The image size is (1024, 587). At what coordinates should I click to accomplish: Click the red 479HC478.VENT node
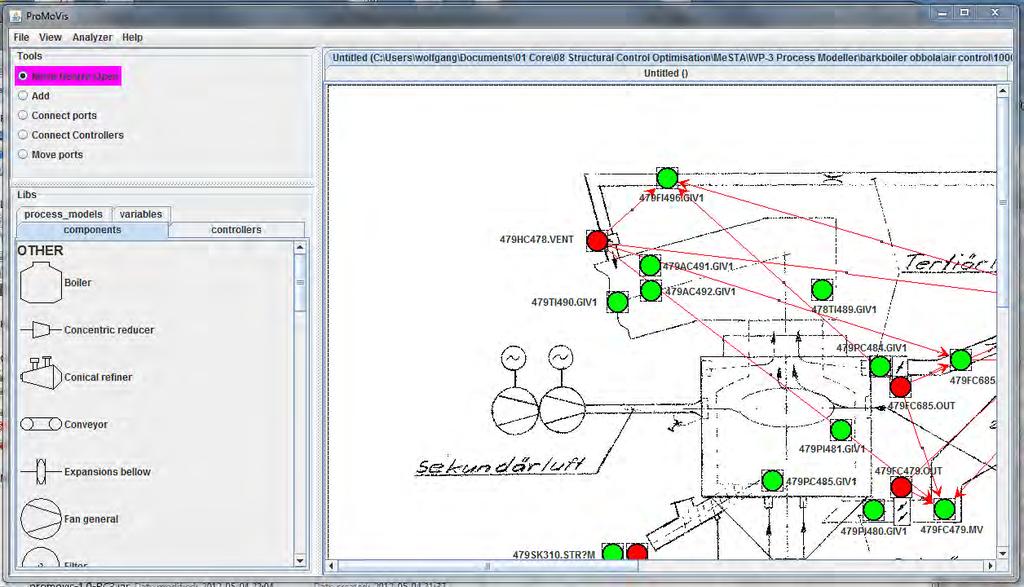tap(597, 240)
